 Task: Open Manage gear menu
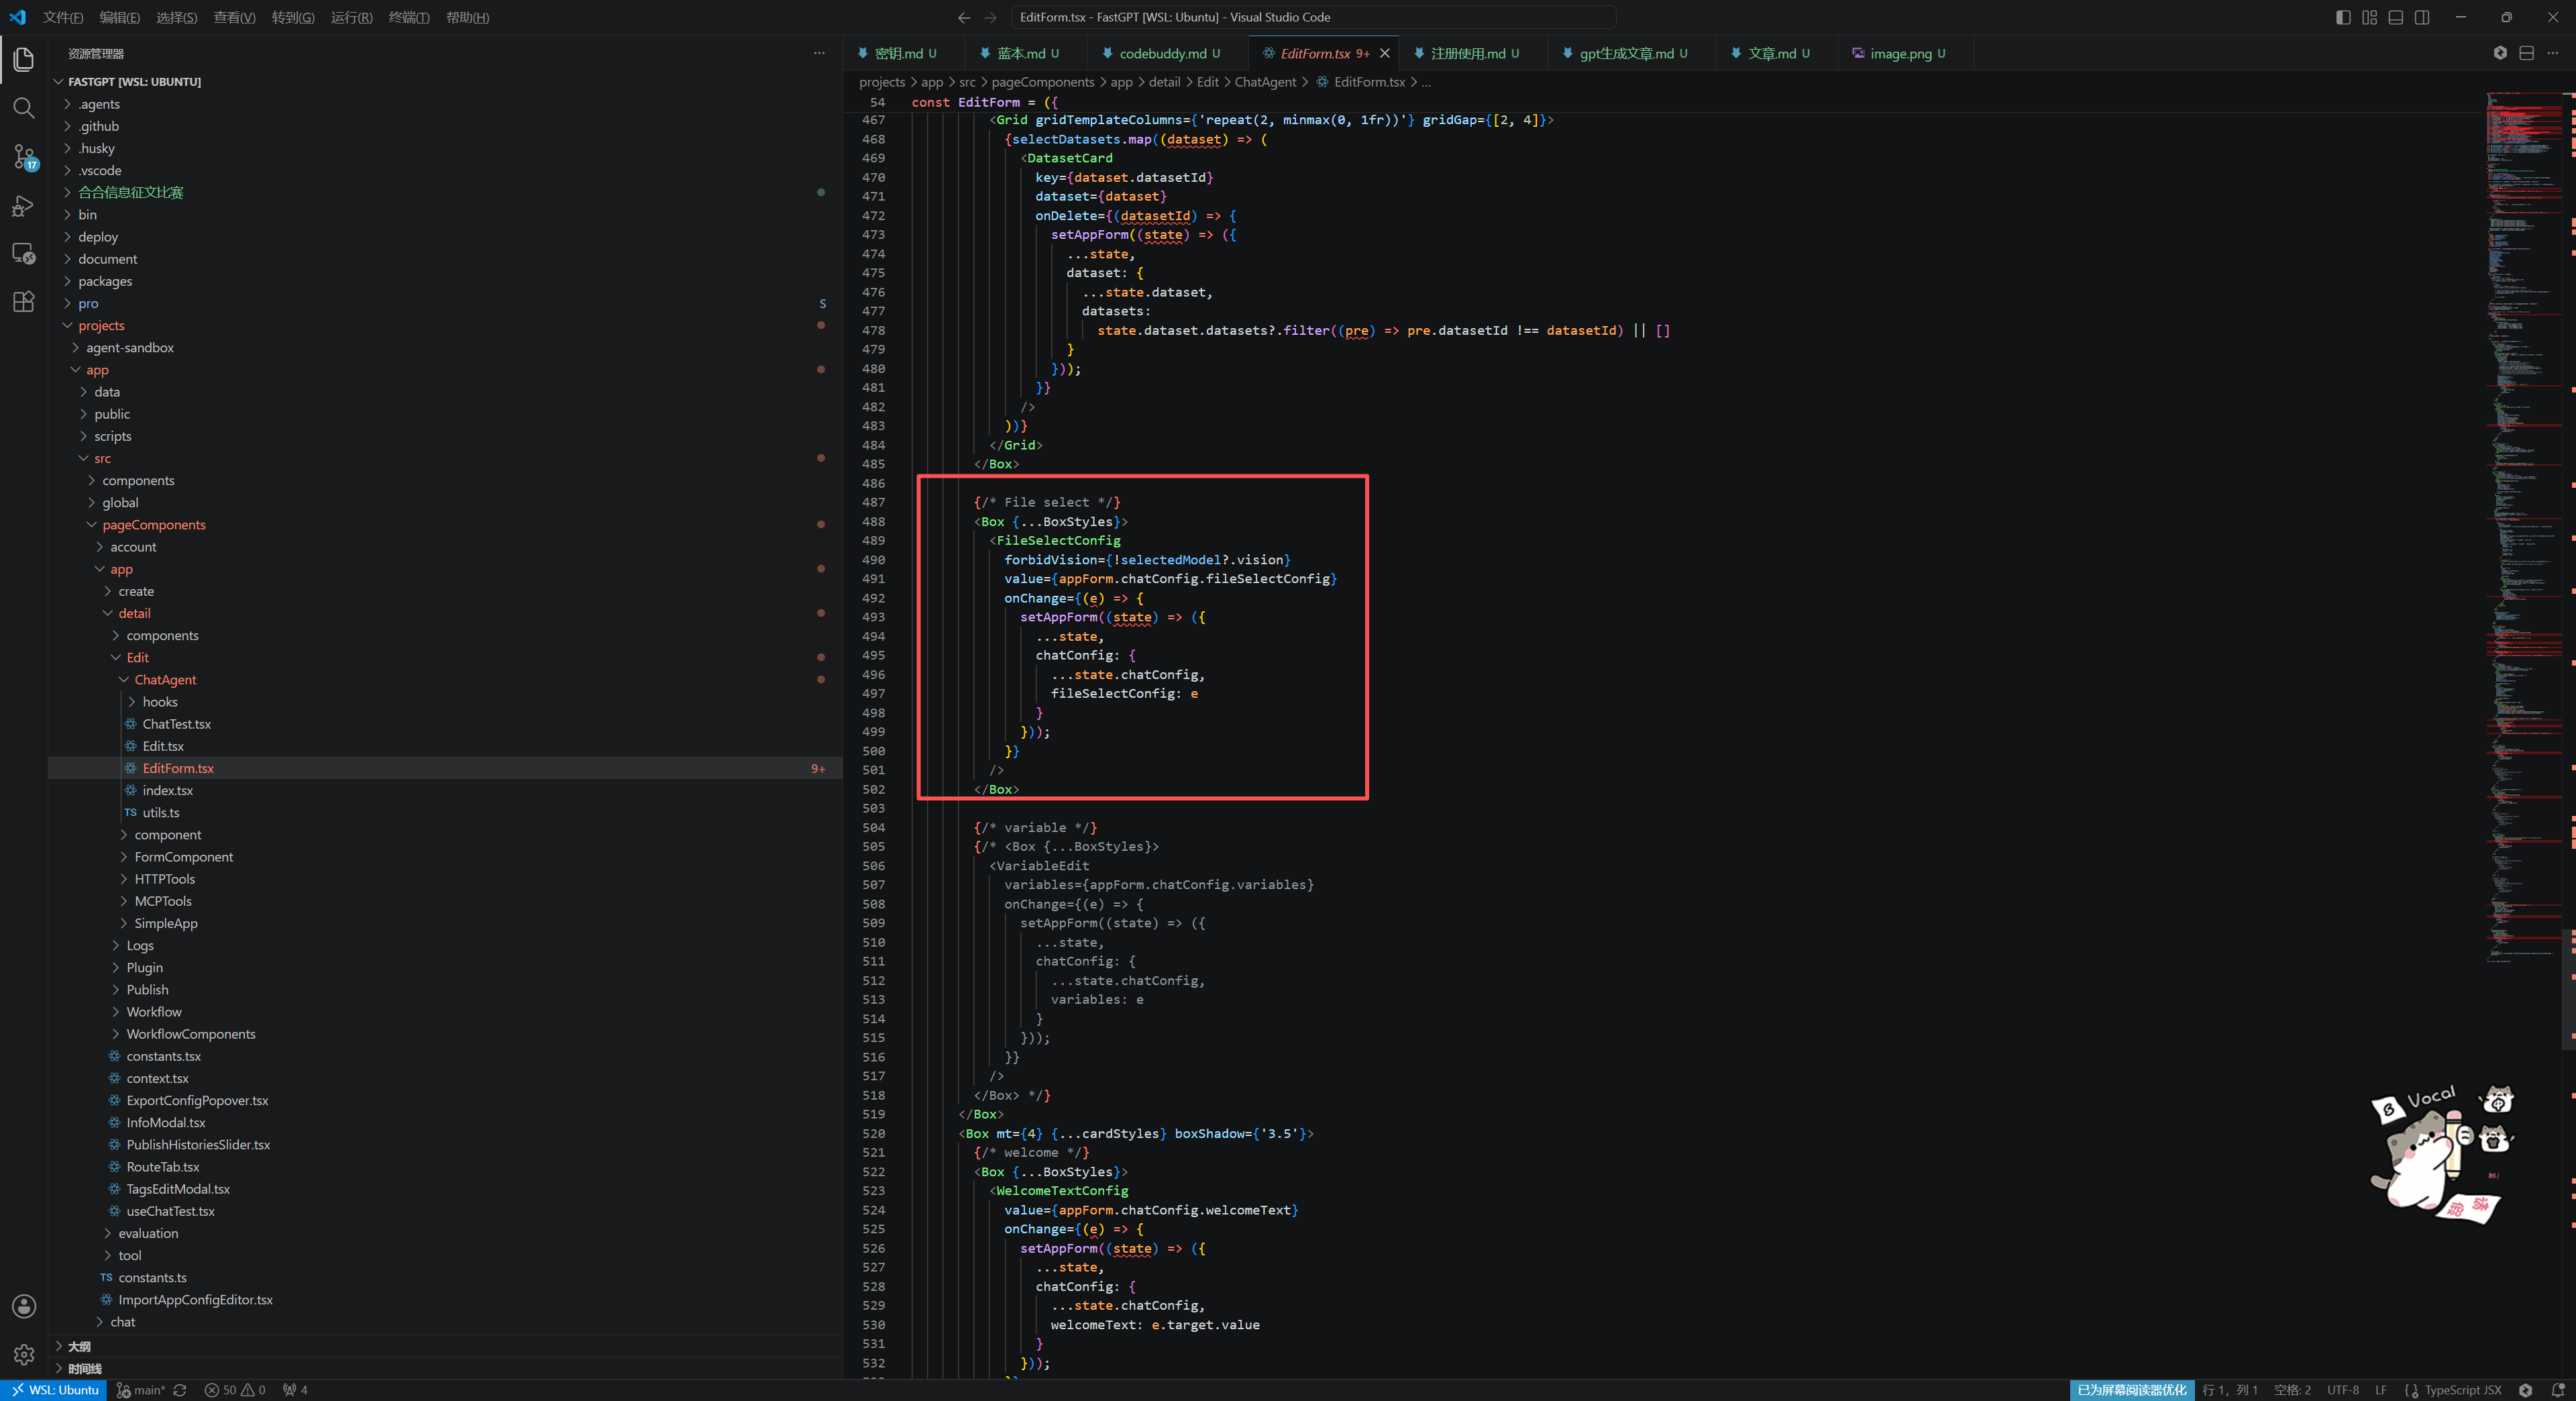point(24,1354)
